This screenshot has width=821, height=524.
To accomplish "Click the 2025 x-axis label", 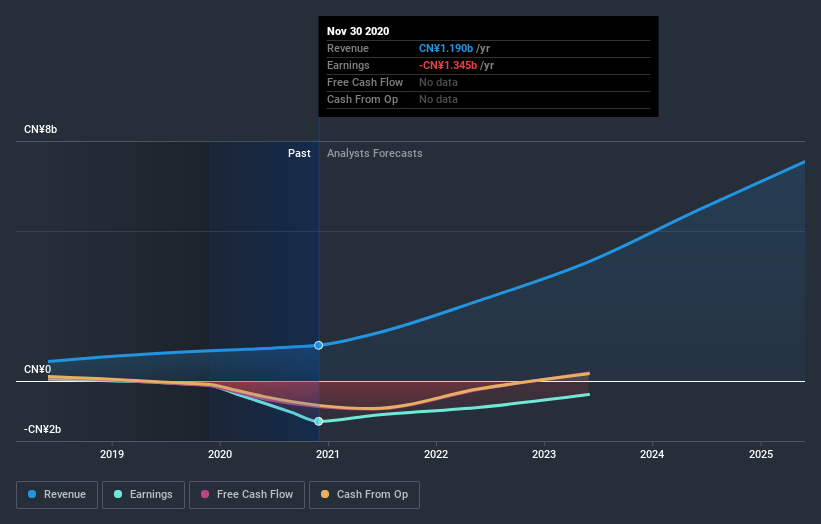I will click(x=761, y=454).
